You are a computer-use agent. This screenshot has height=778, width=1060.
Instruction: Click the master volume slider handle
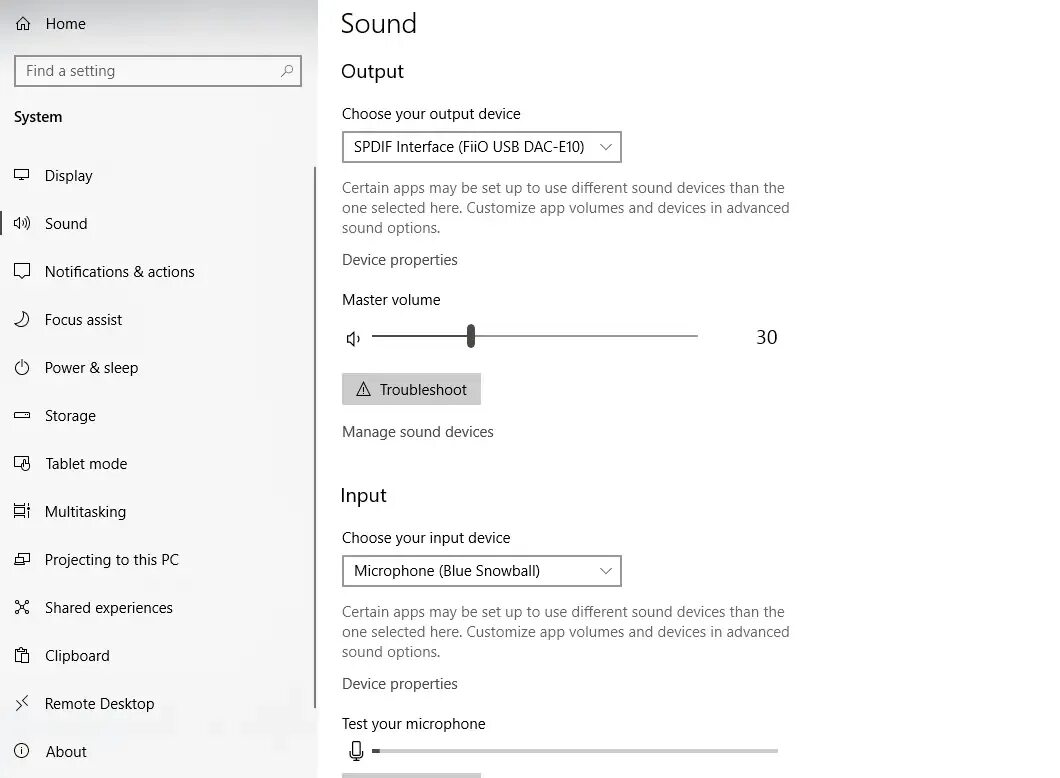(470, 337)
